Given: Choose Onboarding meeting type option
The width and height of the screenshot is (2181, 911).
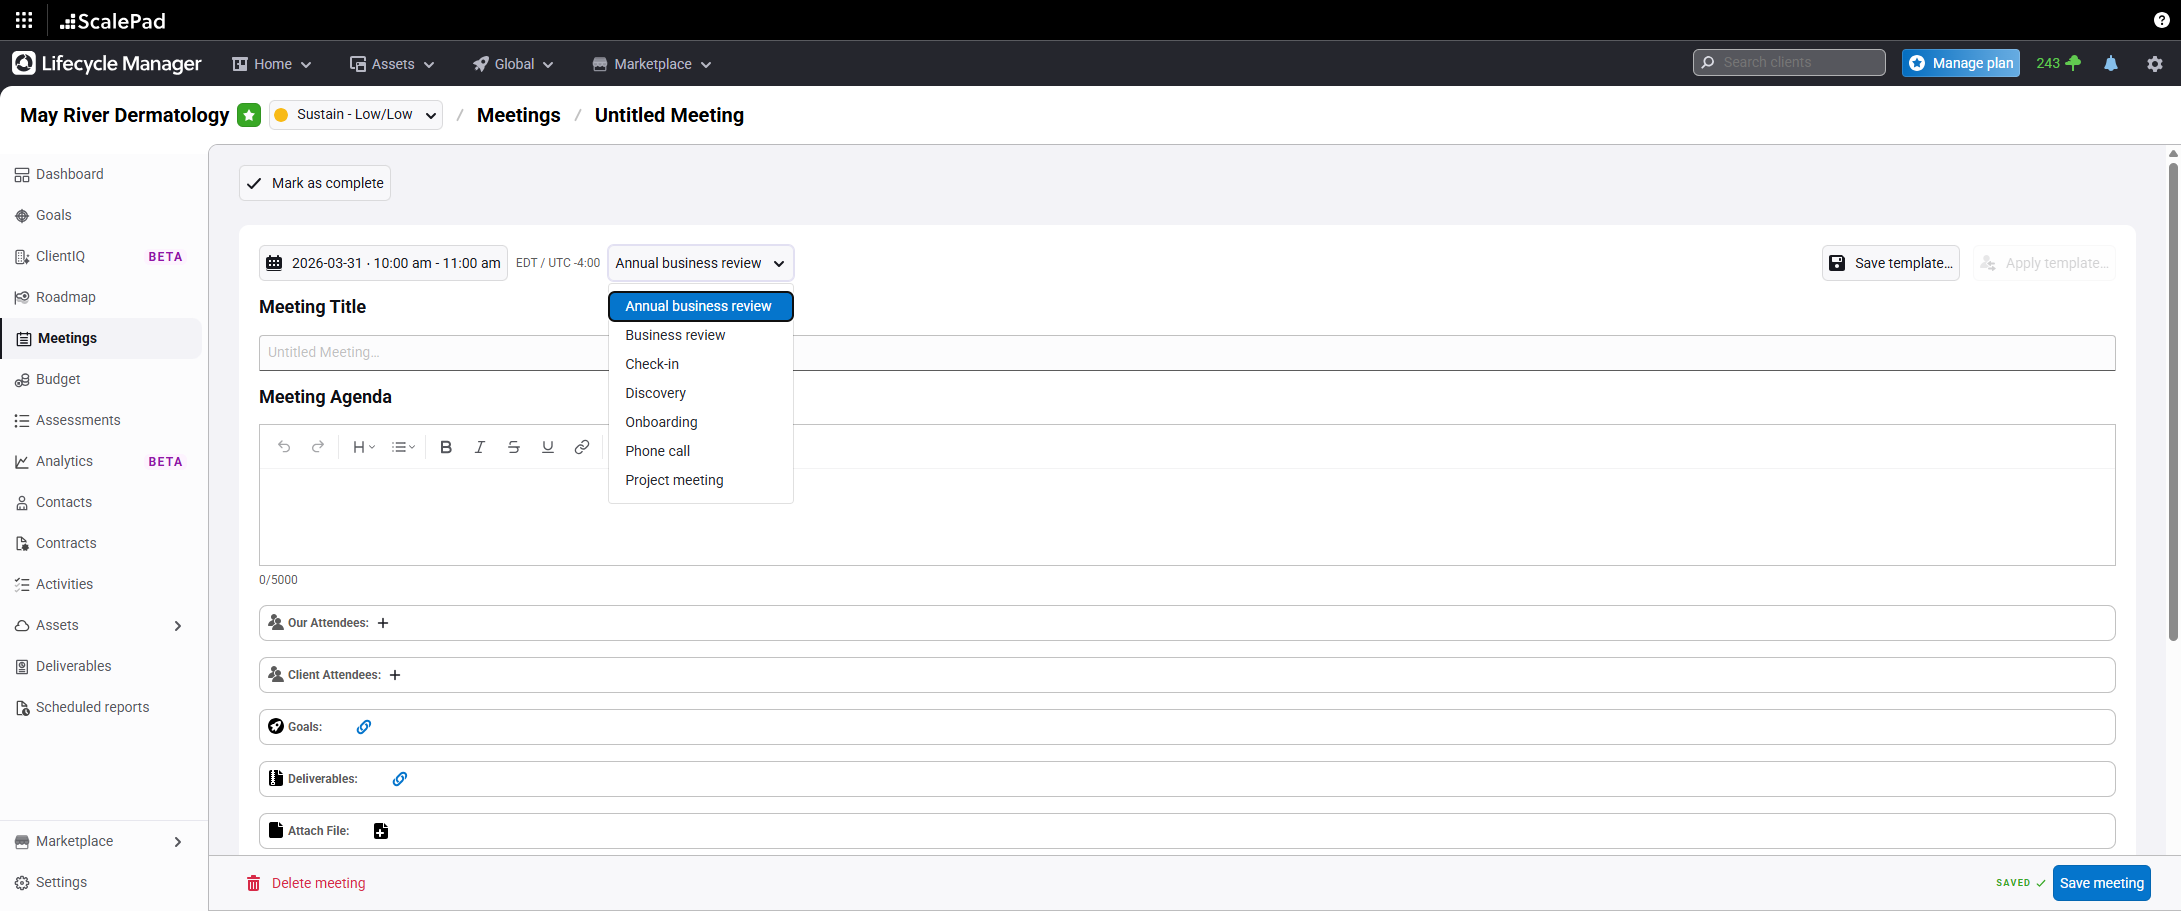Looking at the screenshot, I should coord(661,422).
